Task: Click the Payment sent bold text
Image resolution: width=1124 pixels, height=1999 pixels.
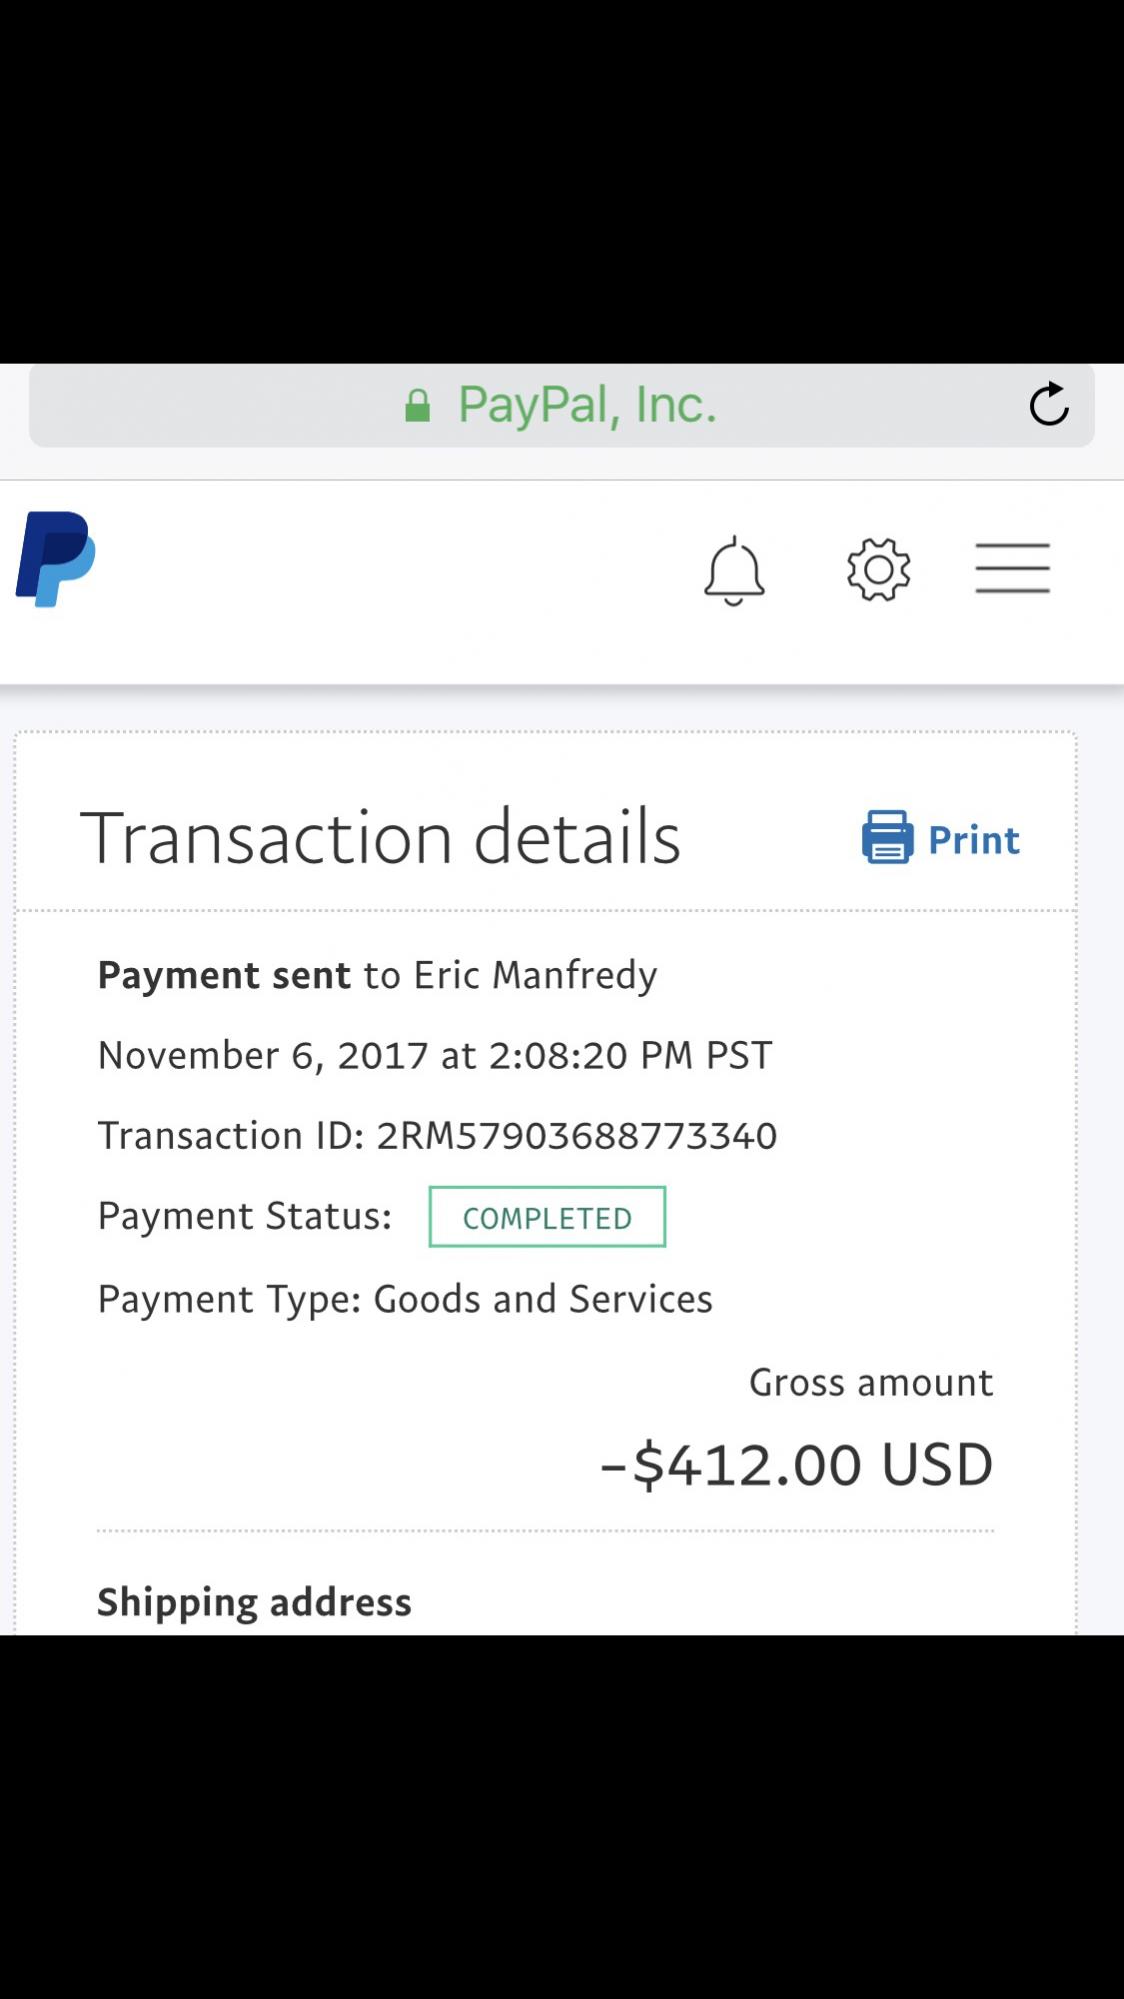Action: tap(224, 975)
